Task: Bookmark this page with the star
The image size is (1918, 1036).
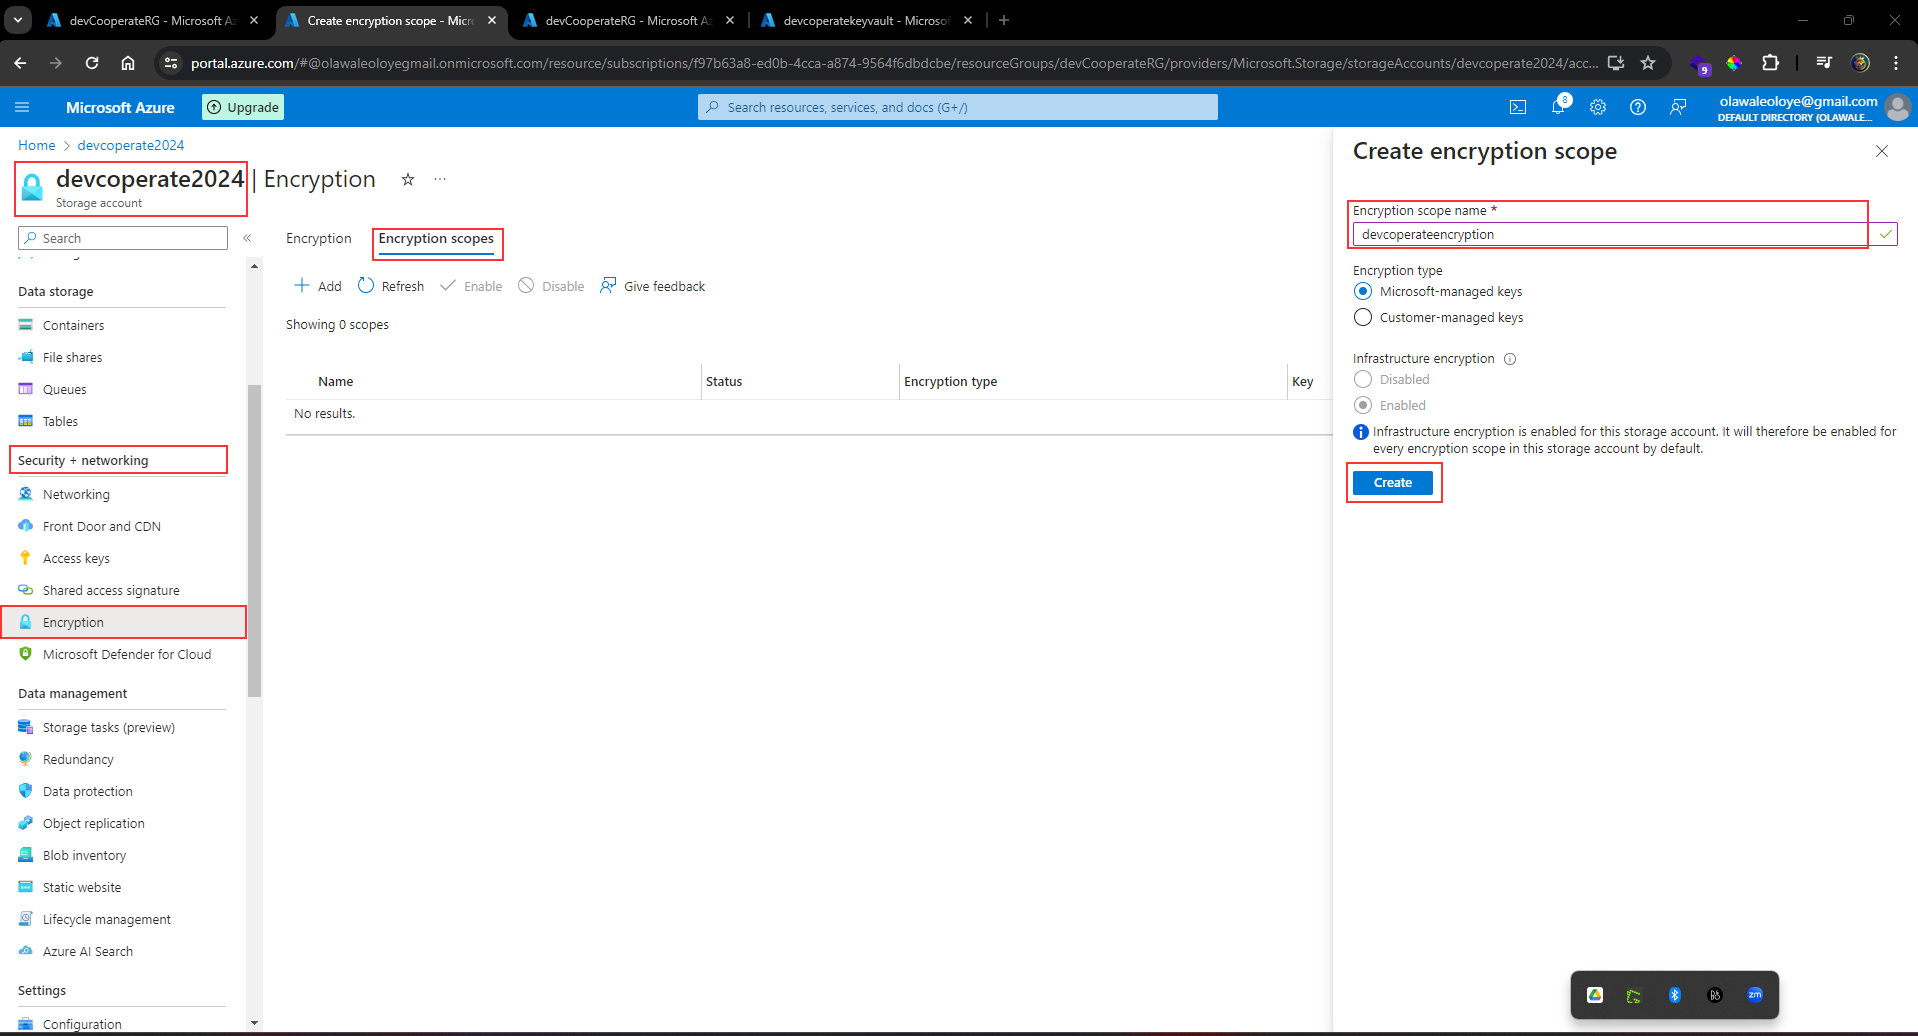Action: [1648, 63]
